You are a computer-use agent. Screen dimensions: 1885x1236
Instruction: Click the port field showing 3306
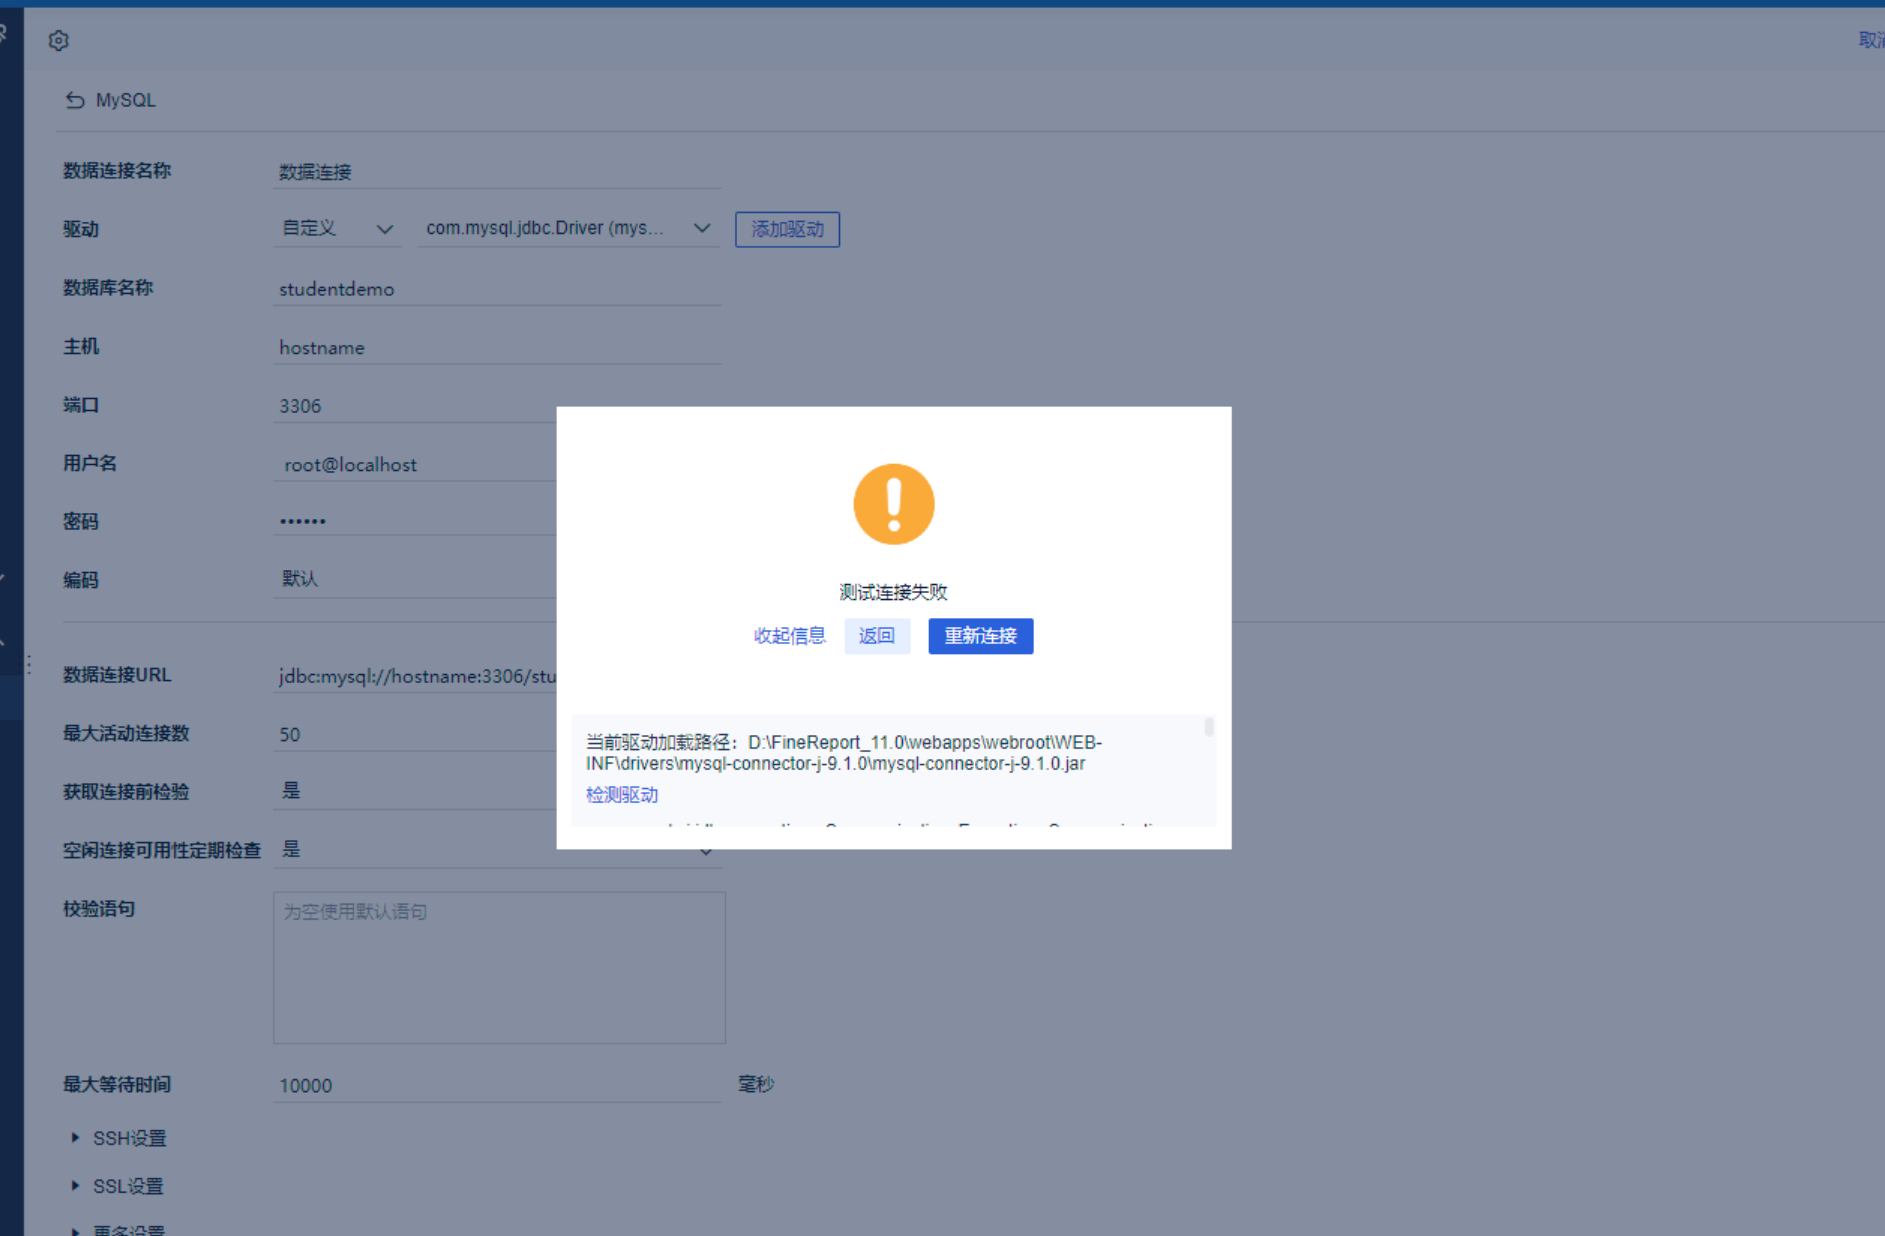point(415,405)
